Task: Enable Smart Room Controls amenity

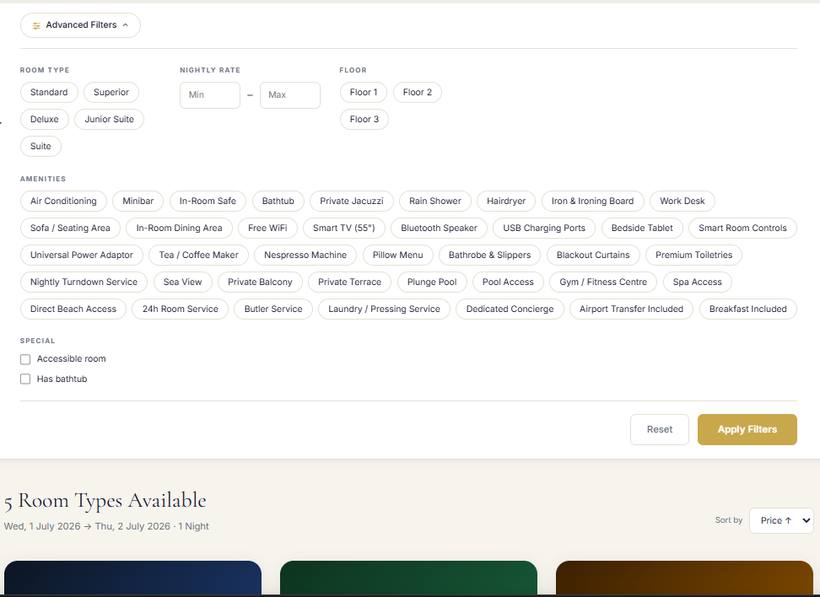Action: pyautogui.click(x=743, y=228)
